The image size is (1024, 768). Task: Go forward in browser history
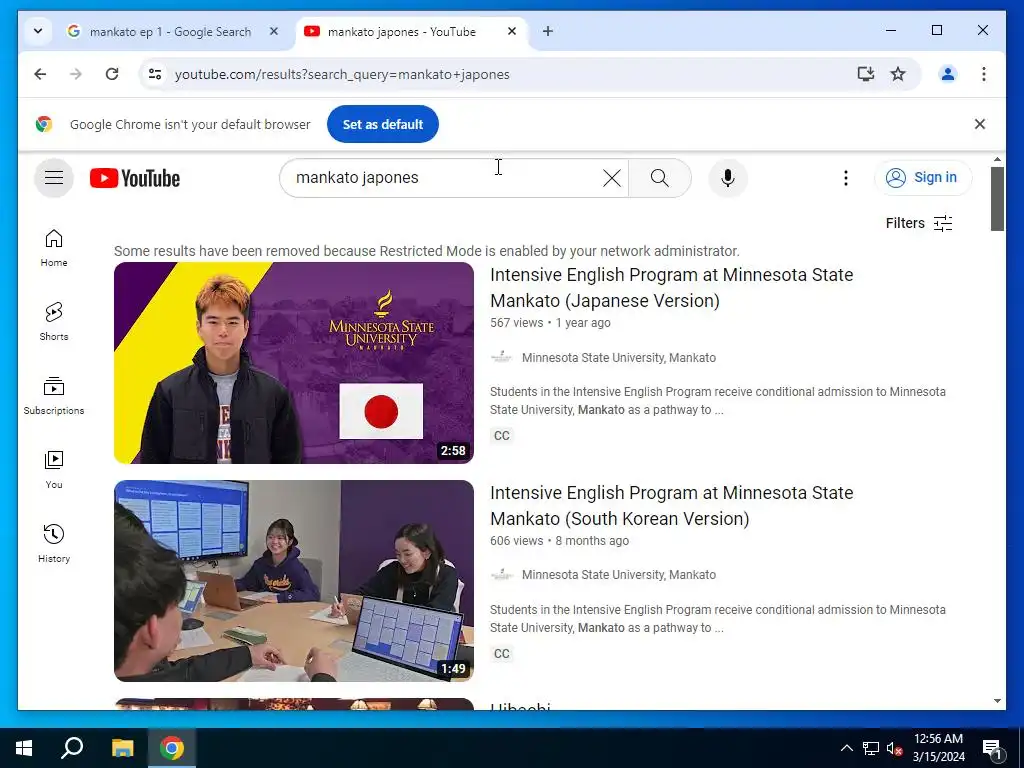coord(76,74)
